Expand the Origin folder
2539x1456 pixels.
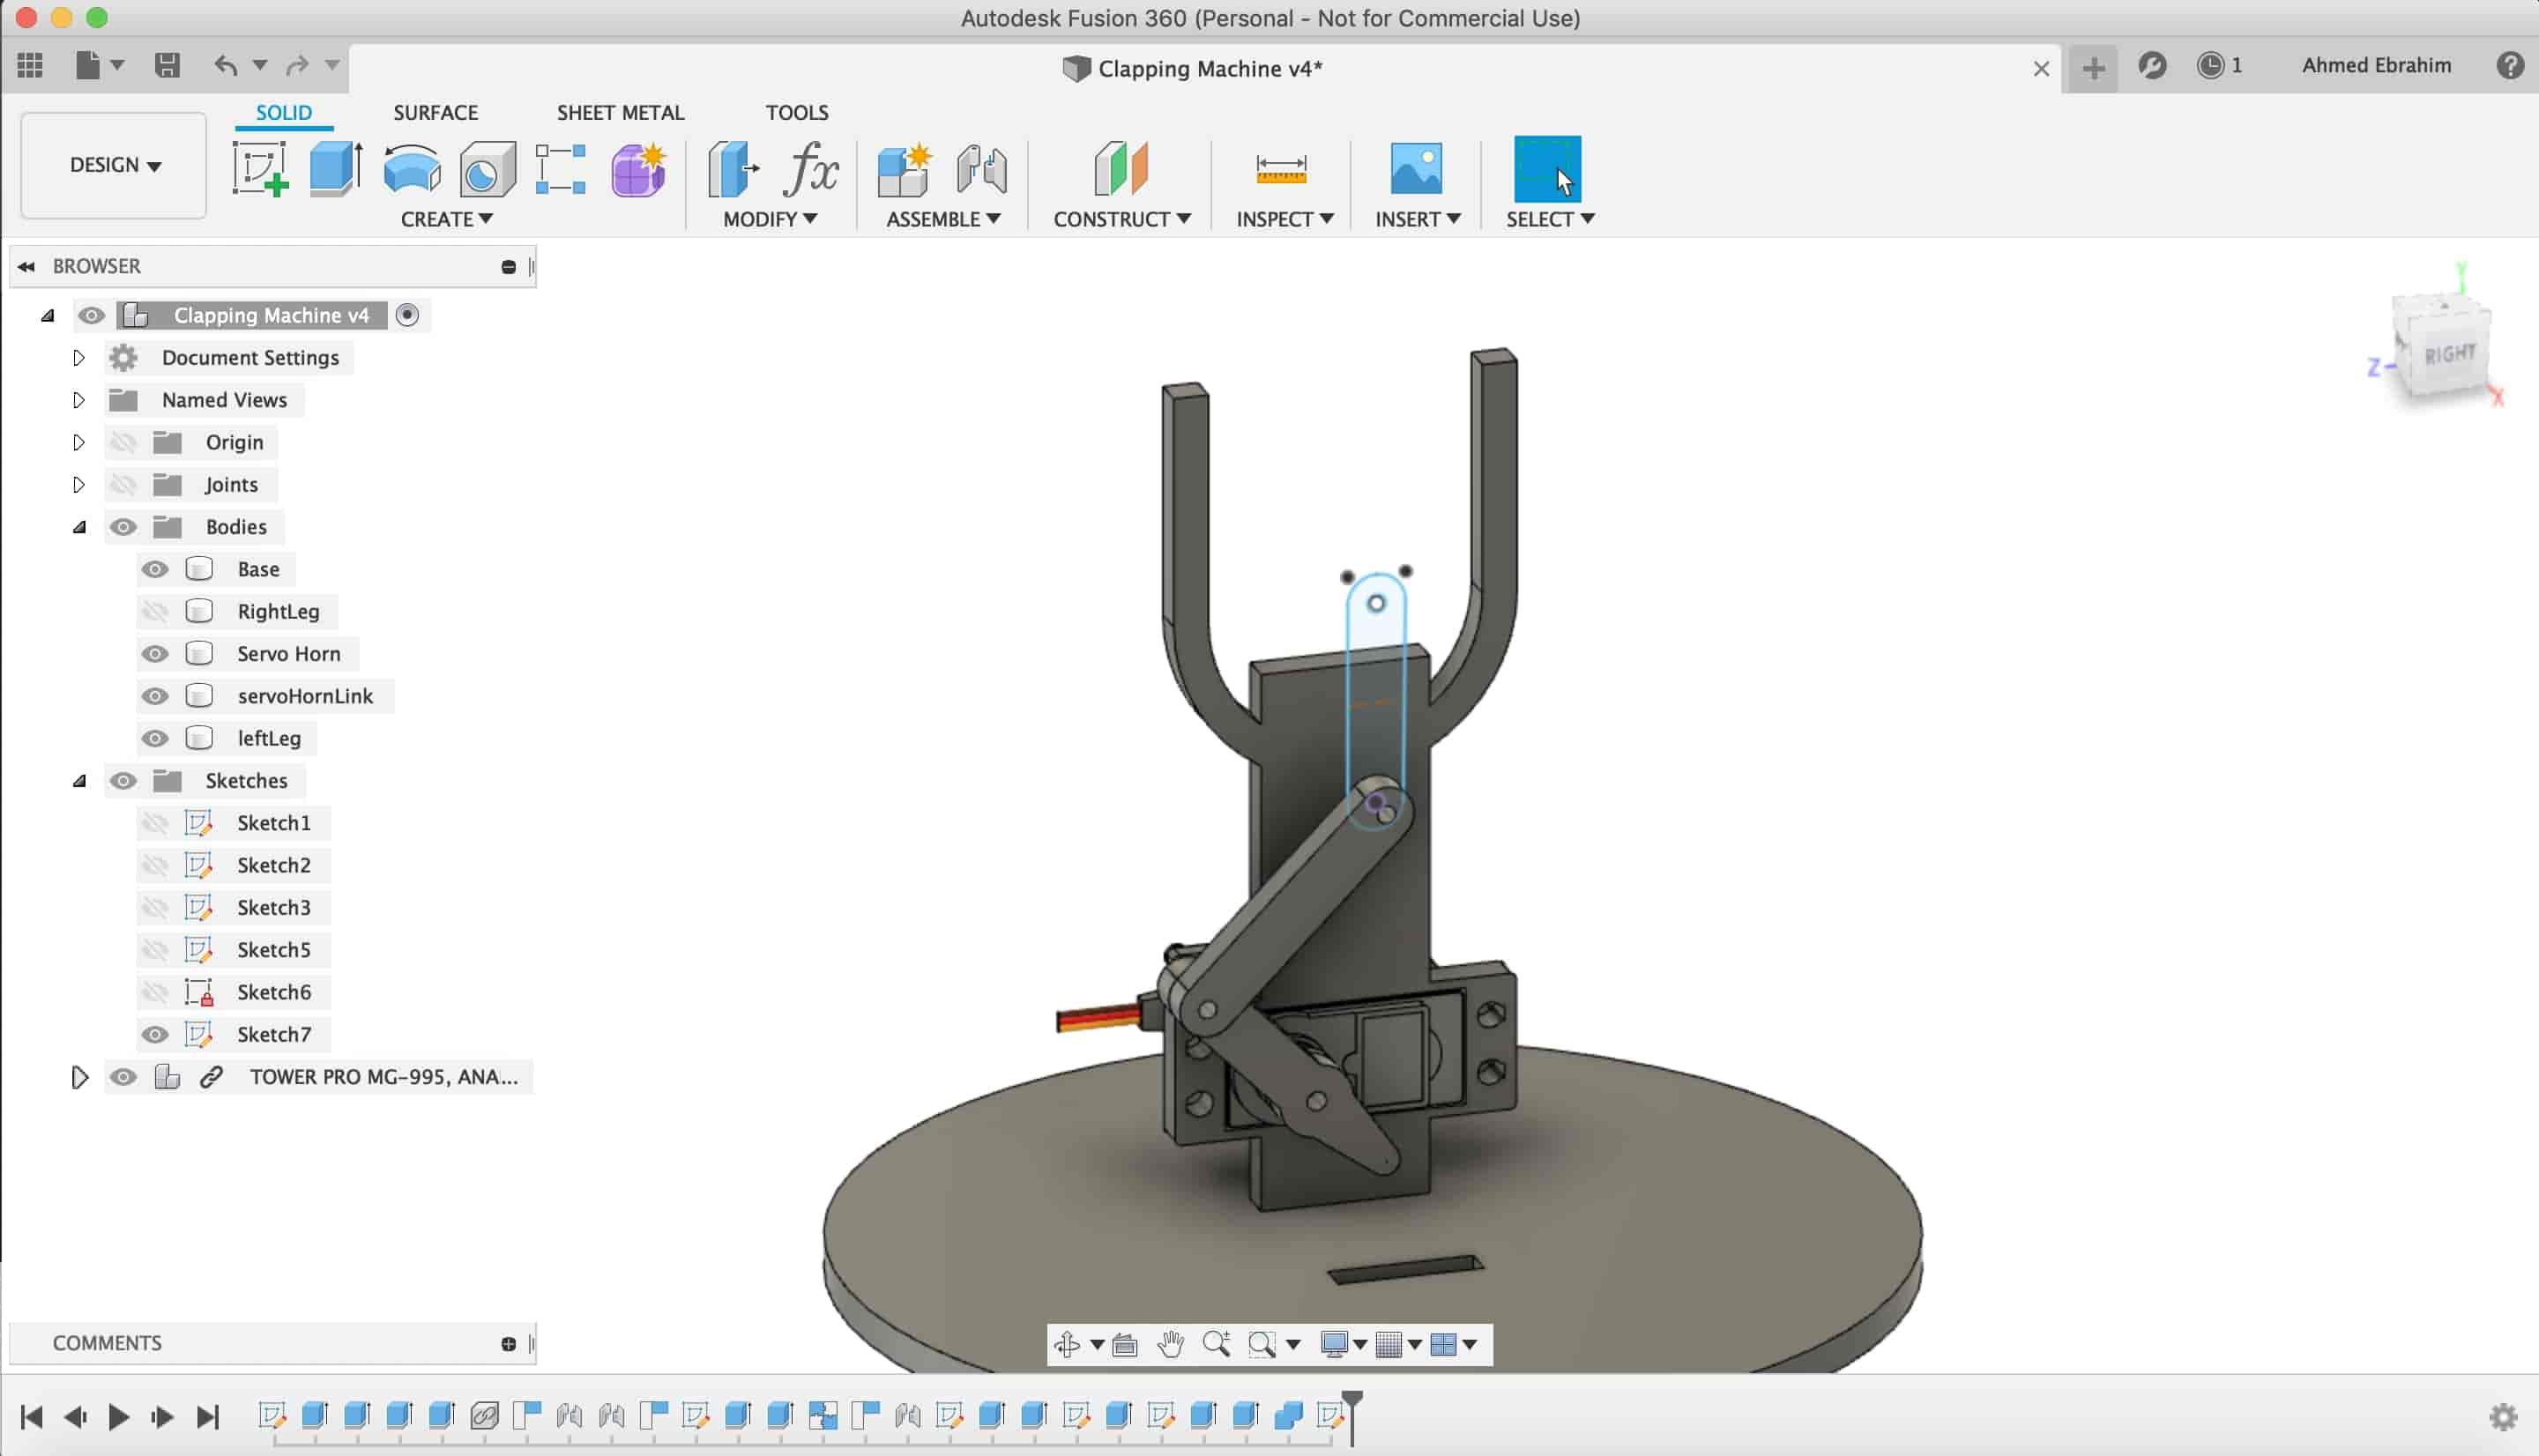coord(79,442)
